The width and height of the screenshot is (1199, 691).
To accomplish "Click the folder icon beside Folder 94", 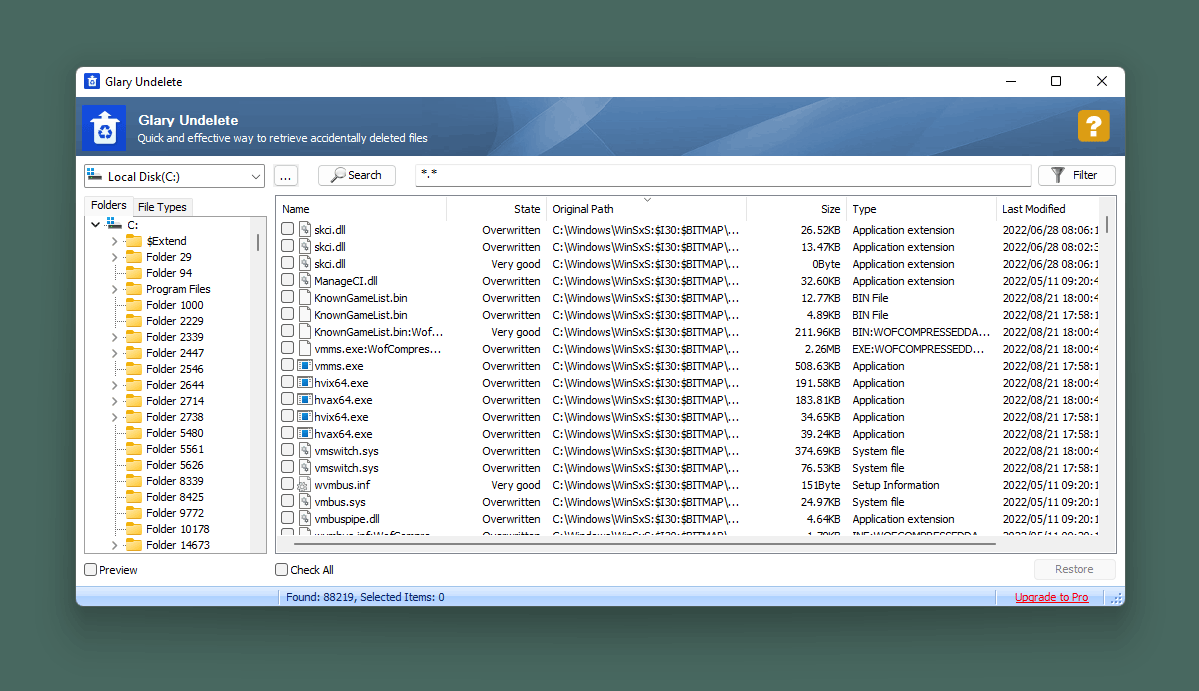I will pos(134,273).
